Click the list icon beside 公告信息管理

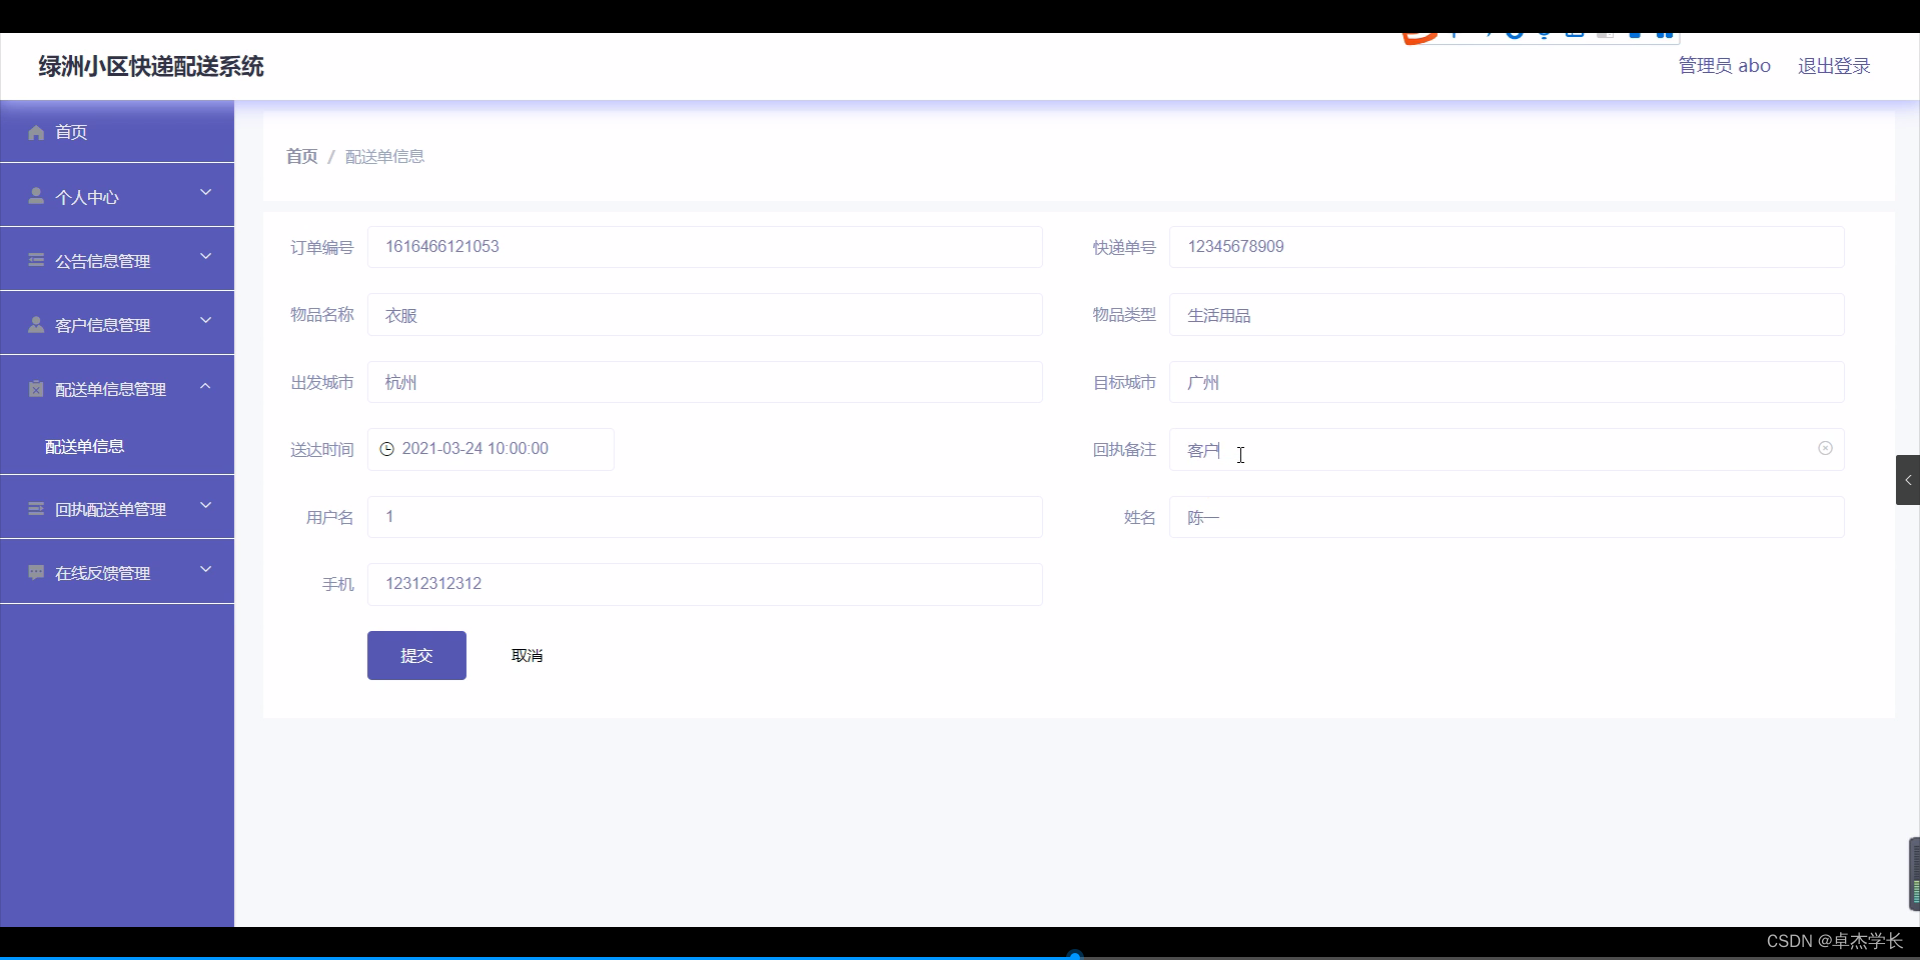[x=36, y=261]
